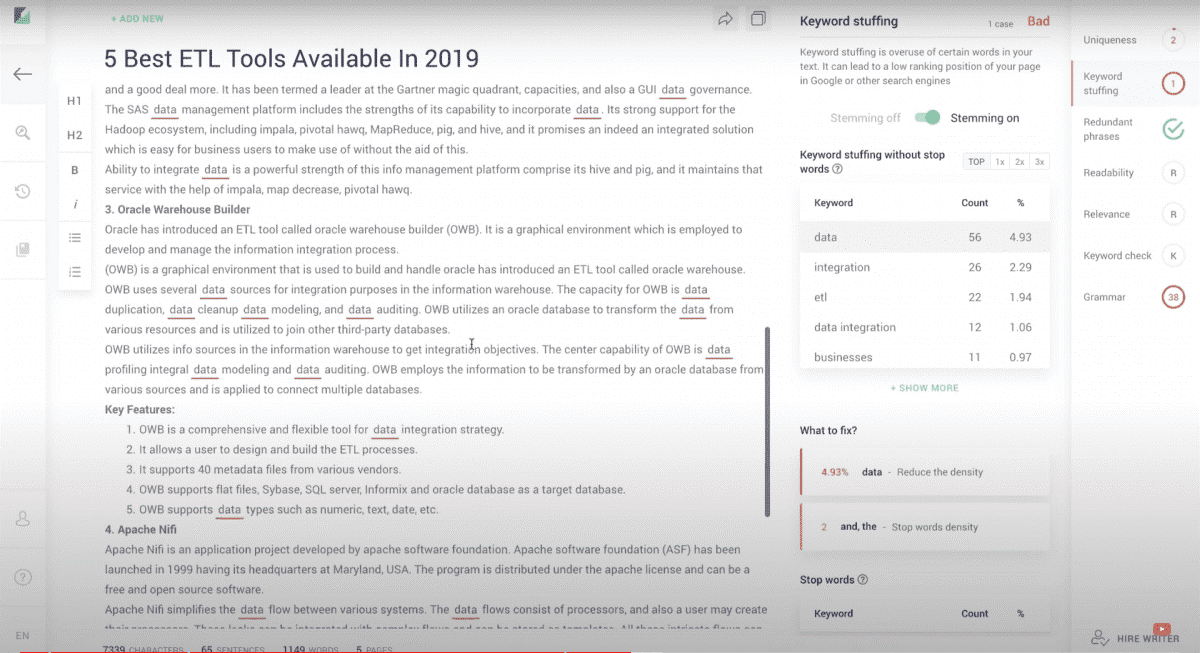Click the '1 case' indicator
The width and height of the screenshot is (1200, 653).
pos(1000,23)
